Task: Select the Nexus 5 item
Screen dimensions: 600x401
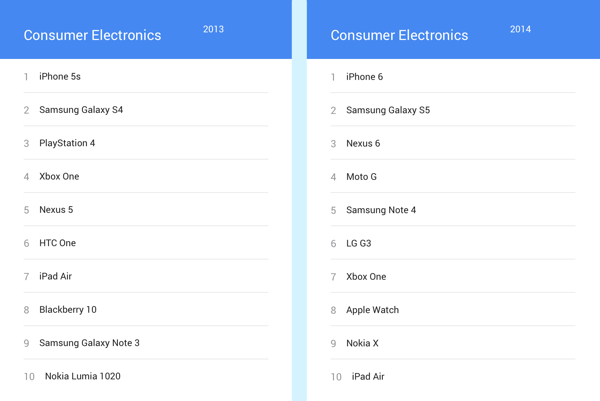Action: pyautogui.click(x=56, y=210)
